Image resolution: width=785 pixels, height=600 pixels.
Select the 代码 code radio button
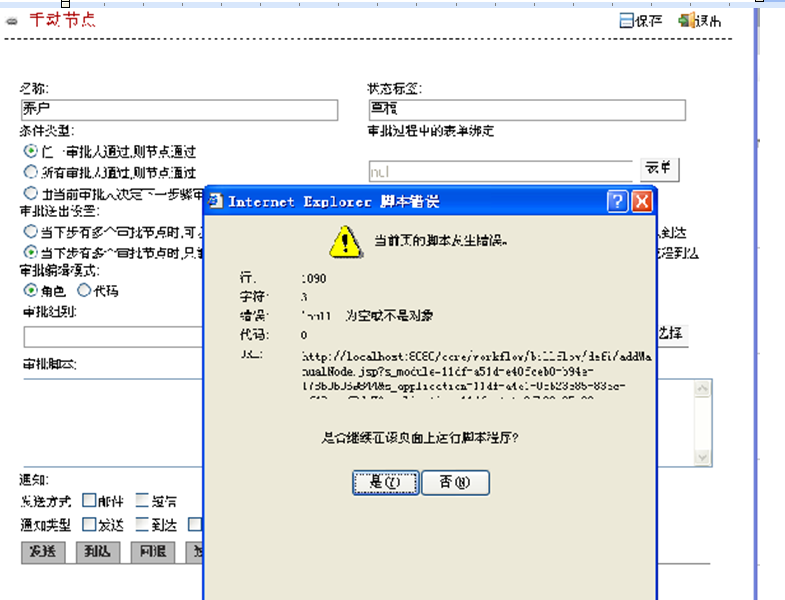pos(84,290)
